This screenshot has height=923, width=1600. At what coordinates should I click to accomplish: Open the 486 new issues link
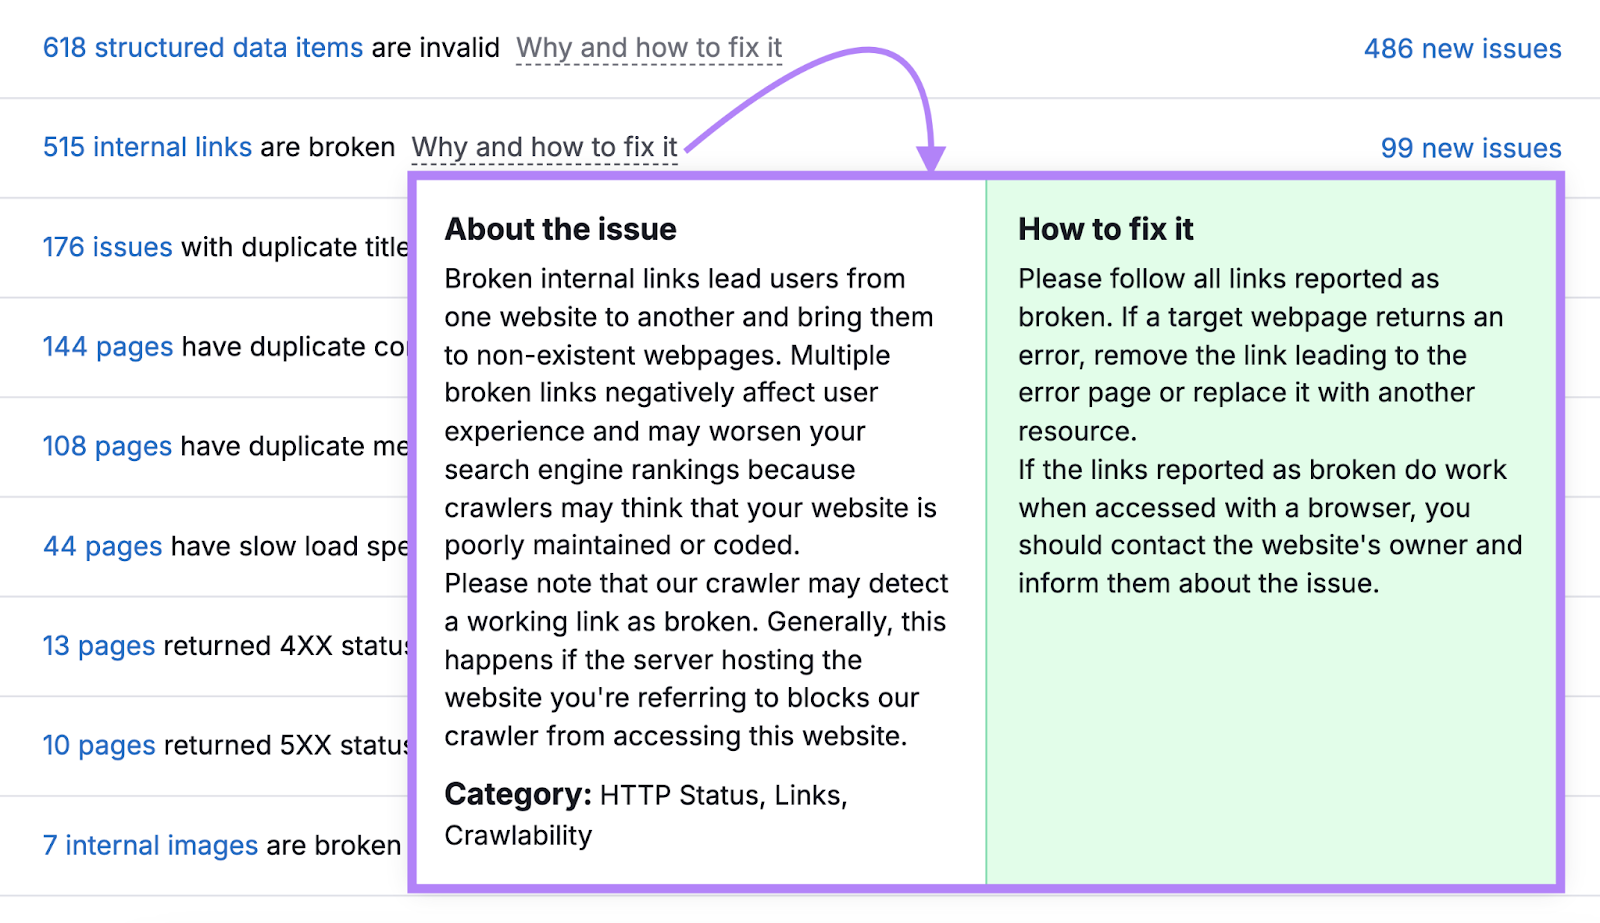coord(1462,49)
